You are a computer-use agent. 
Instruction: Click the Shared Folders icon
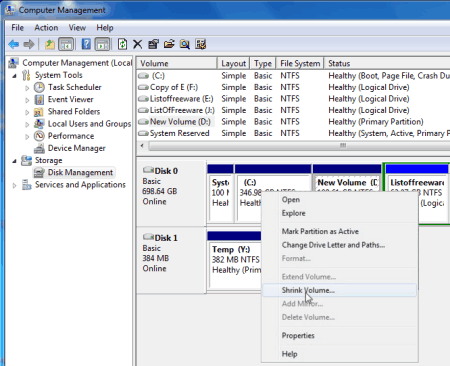(39, 112)
